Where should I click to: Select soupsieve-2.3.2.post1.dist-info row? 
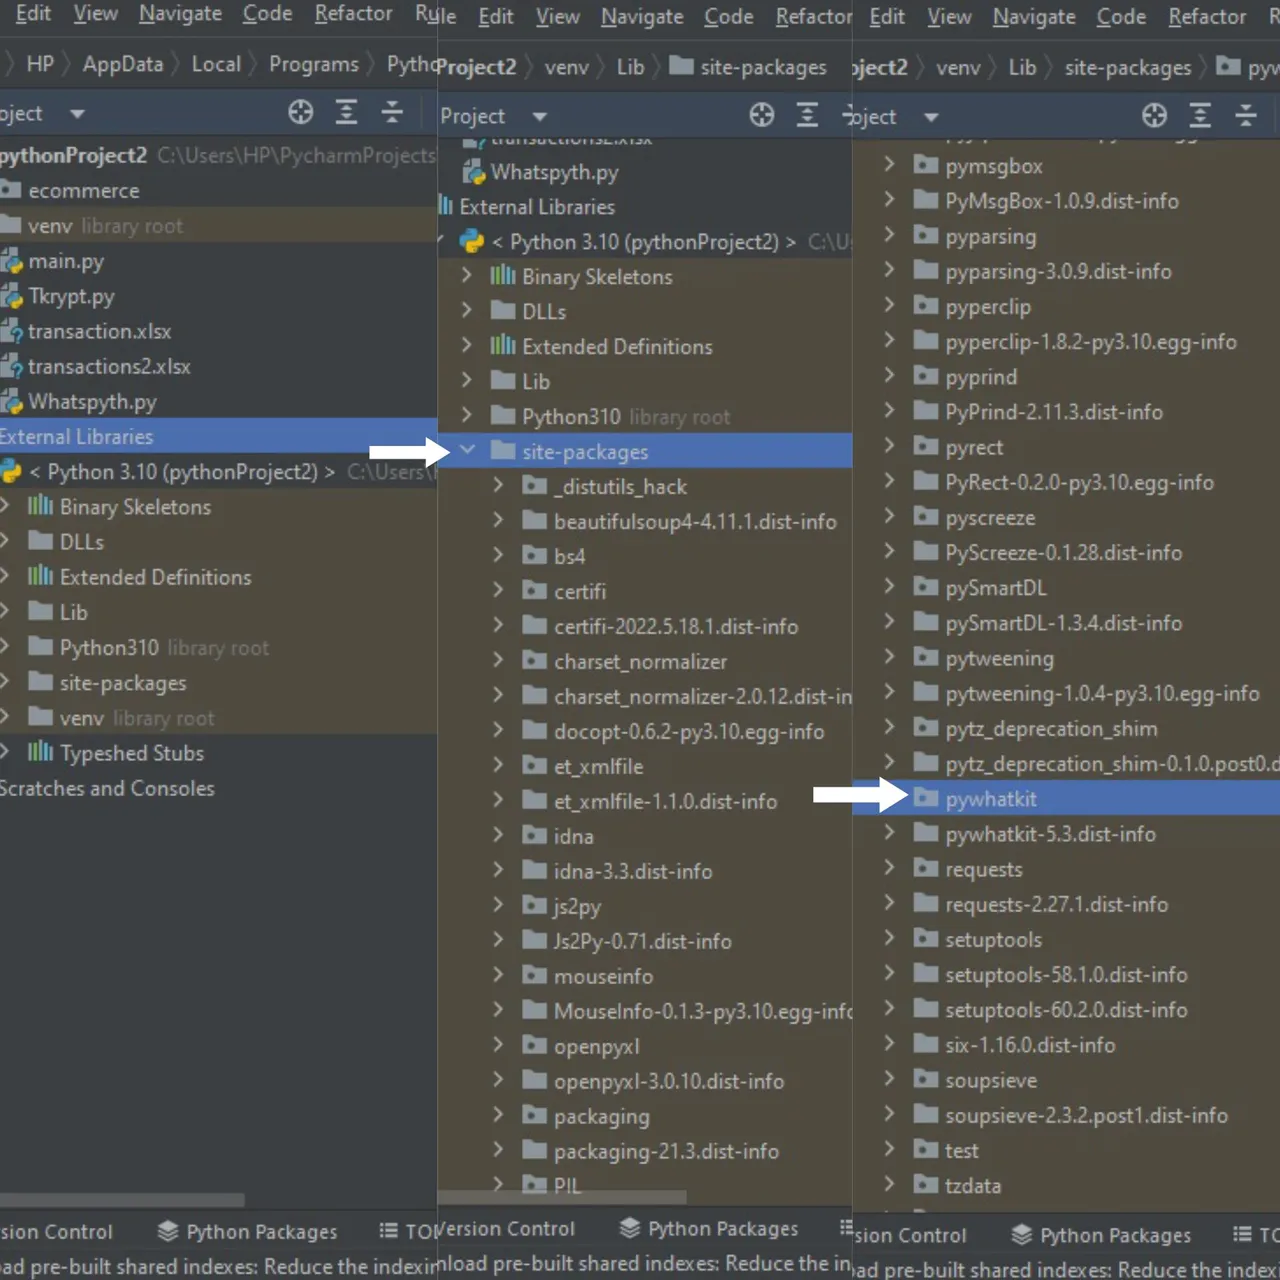tap(1066, 1115)
